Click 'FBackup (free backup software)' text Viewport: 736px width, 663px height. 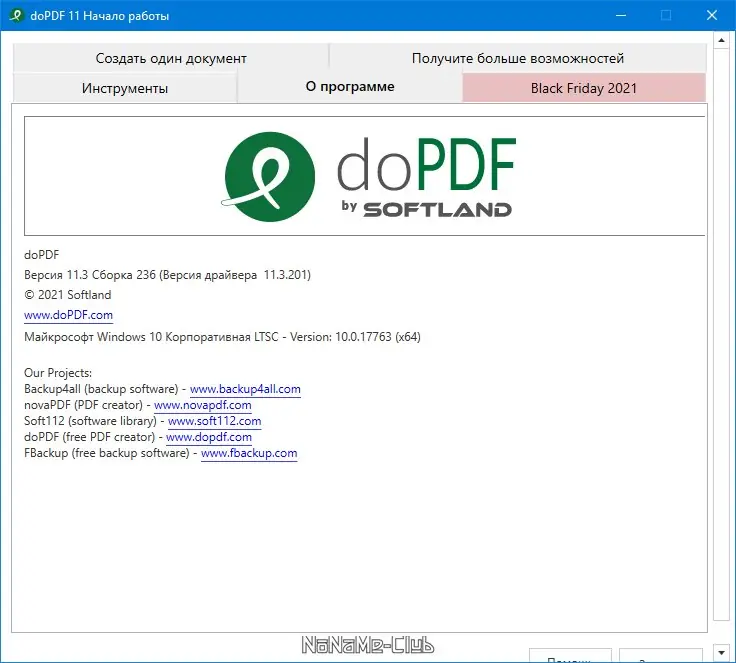click(x=107, y=453)
